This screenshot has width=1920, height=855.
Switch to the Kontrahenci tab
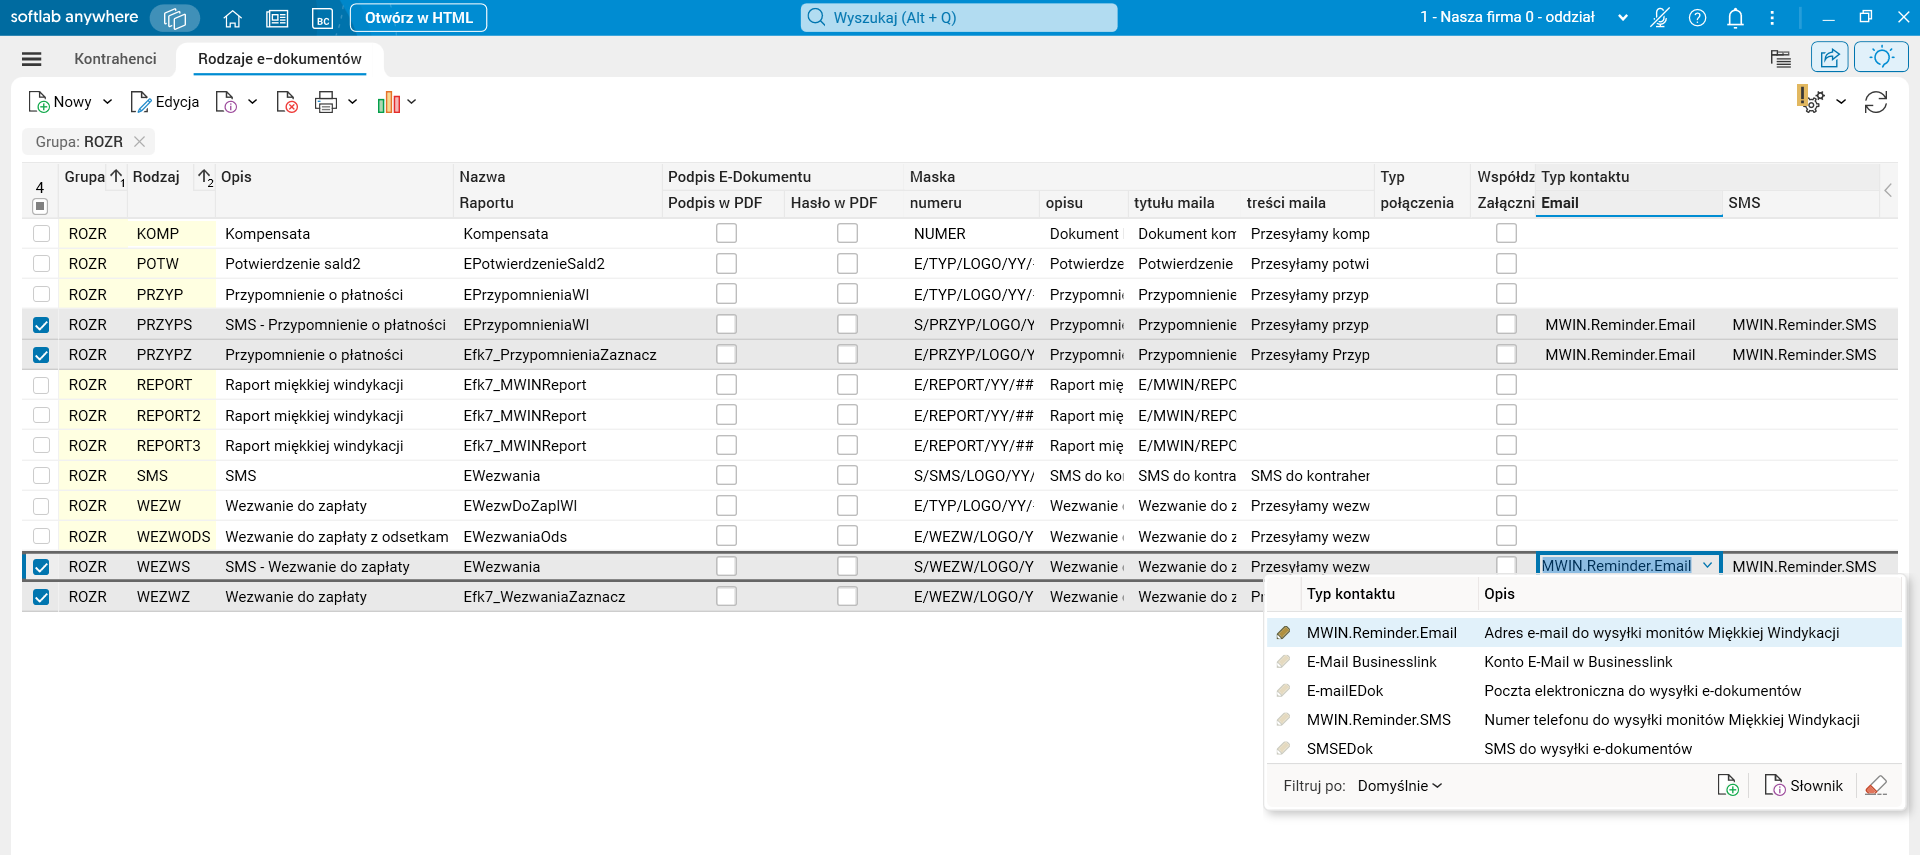tap(115, 59)
